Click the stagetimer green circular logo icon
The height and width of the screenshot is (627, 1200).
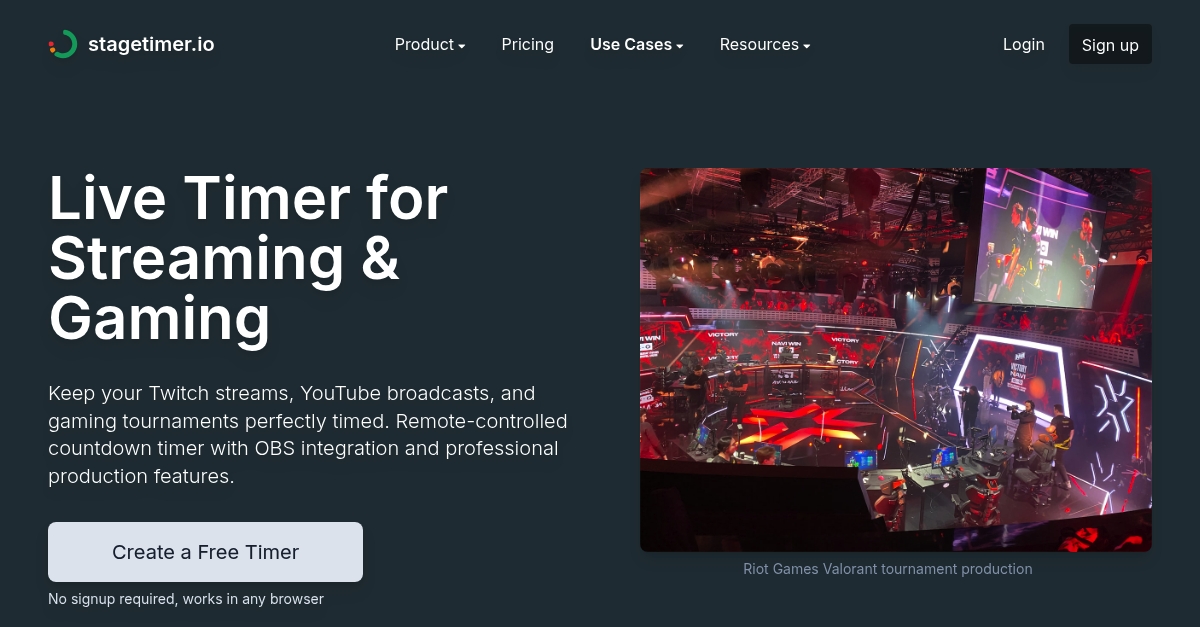63,44
